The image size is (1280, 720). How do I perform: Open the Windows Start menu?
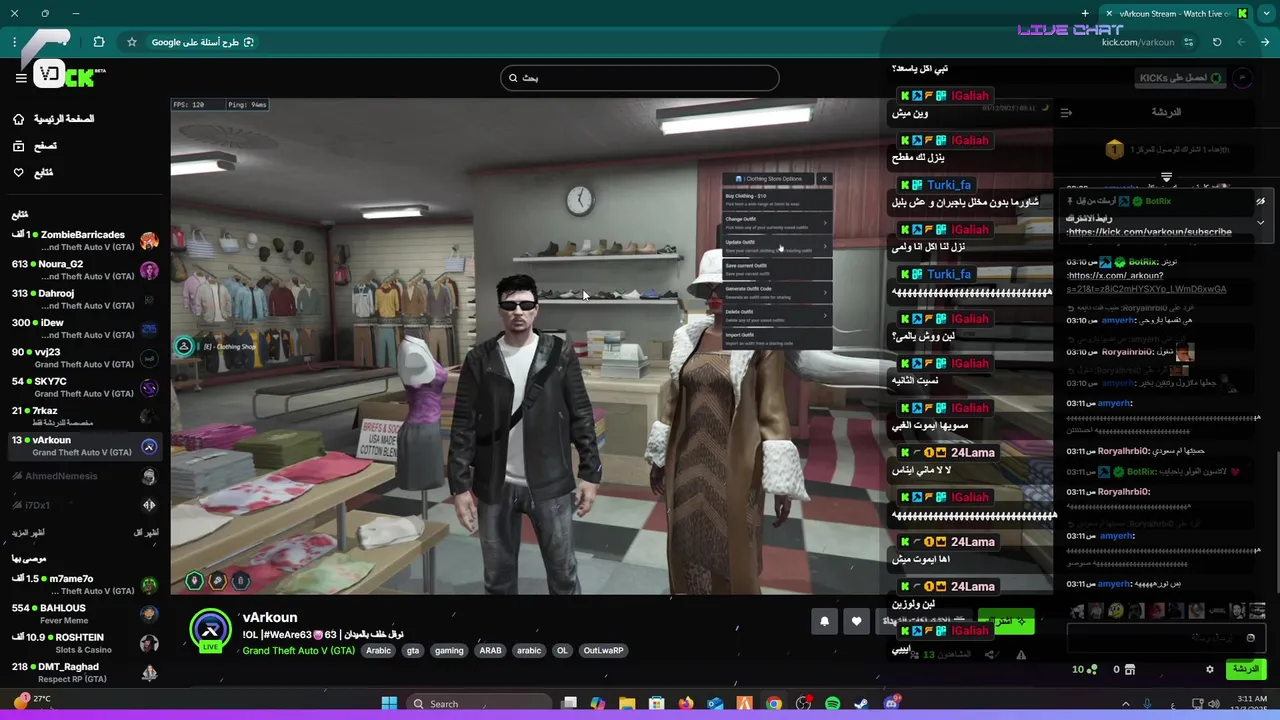coord(390,704)
